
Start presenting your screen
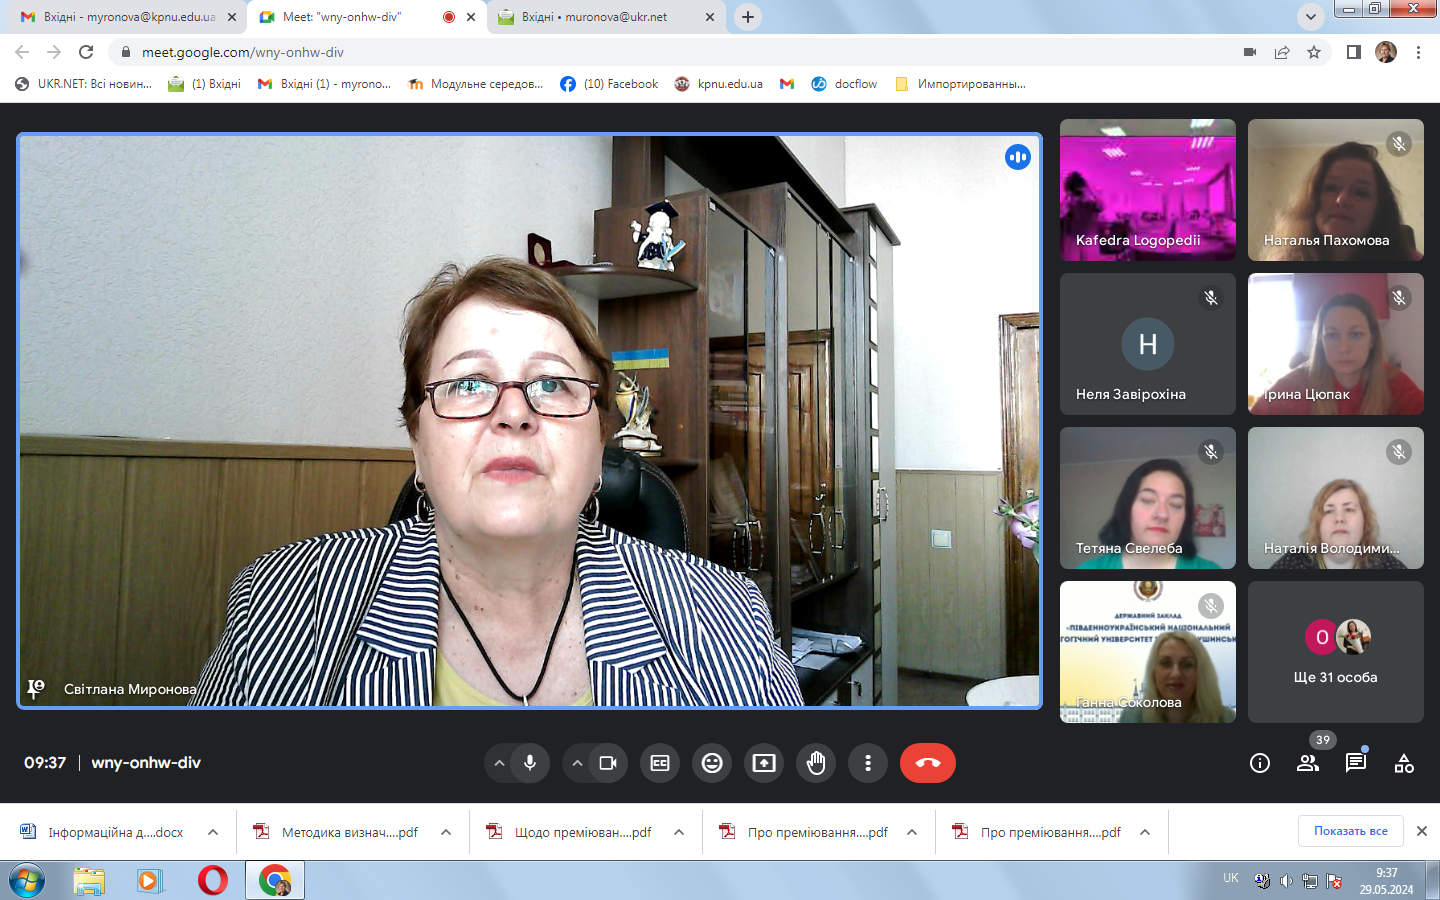tap(764, 763)
